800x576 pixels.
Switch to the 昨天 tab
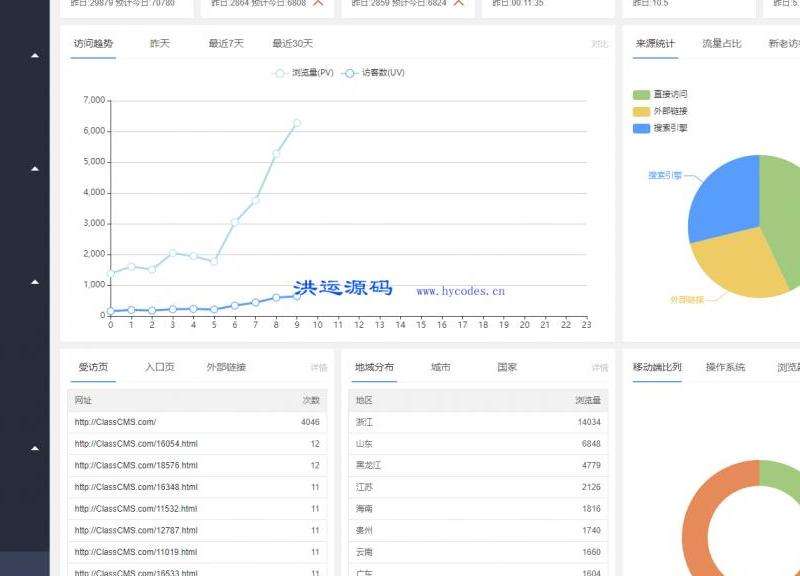click(160, 44)
